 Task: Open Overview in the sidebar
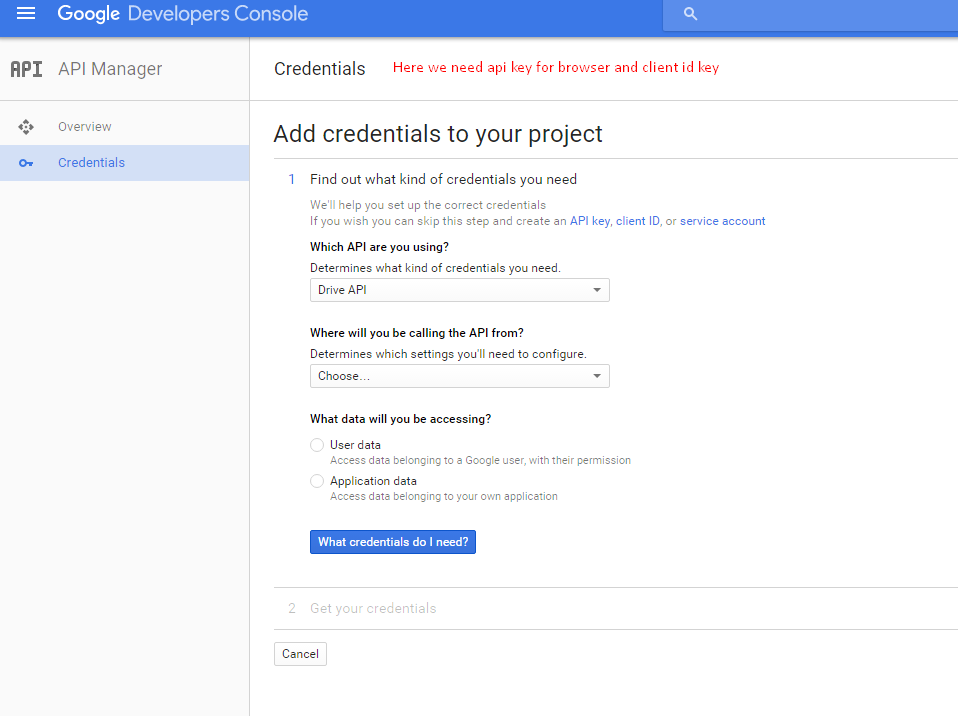[x=125, y=127]
